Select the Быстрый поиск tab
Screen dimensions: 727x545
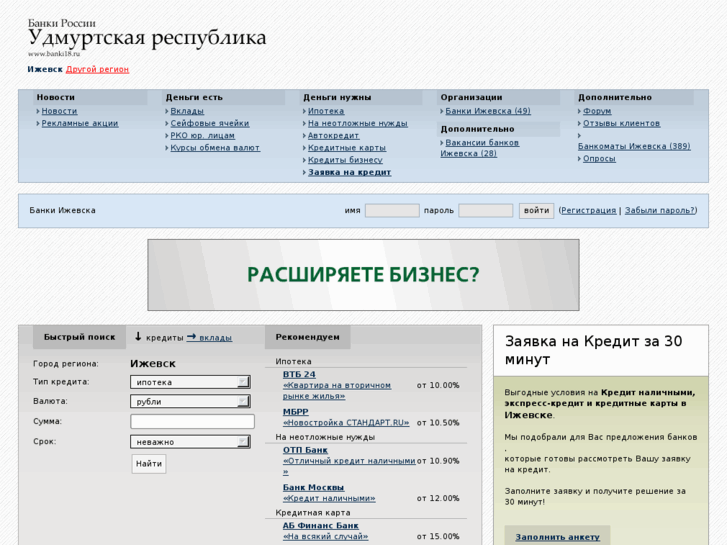pos(79,337)
